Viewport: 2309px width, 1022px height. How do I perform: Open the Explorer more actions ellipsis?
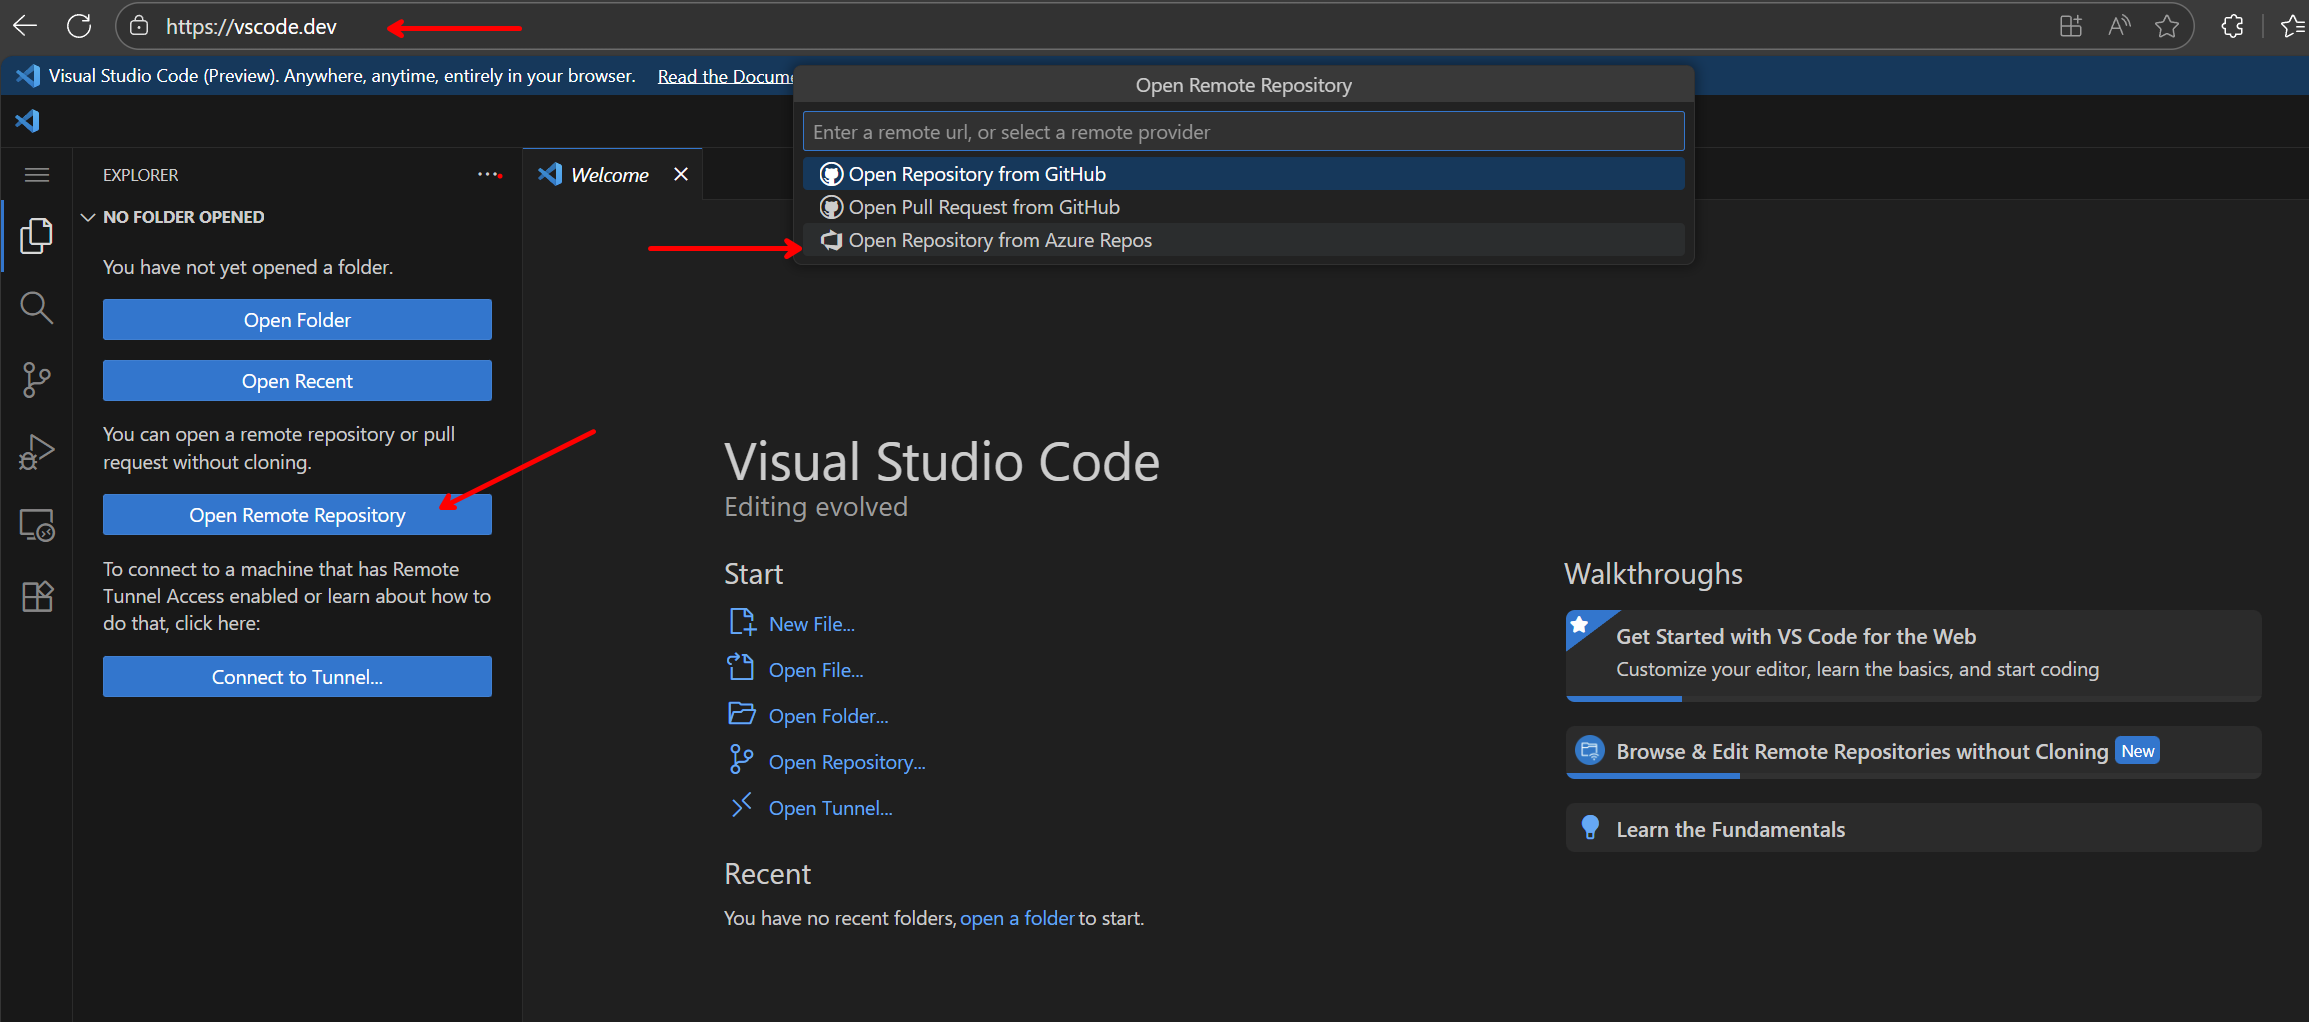coord(489,174)
